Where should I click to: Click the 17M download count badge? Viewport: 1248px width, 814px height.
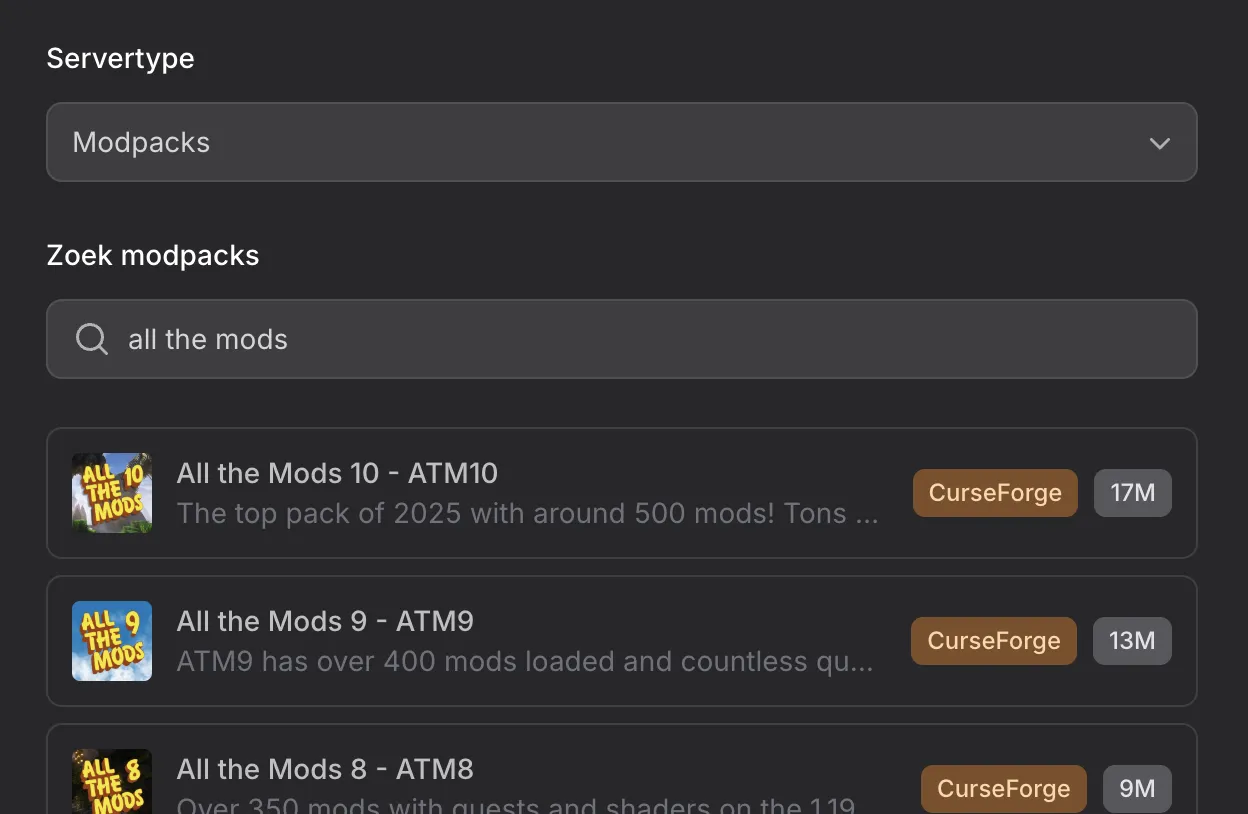1133,492
